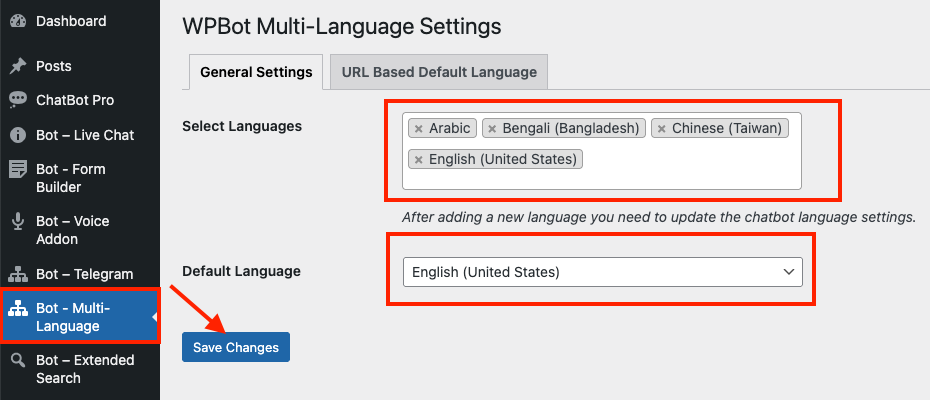This screenshot has height=400, width=930.
Task: Remove the Bengali (Bangladesh) language tag
Action: tap(492, 128)
